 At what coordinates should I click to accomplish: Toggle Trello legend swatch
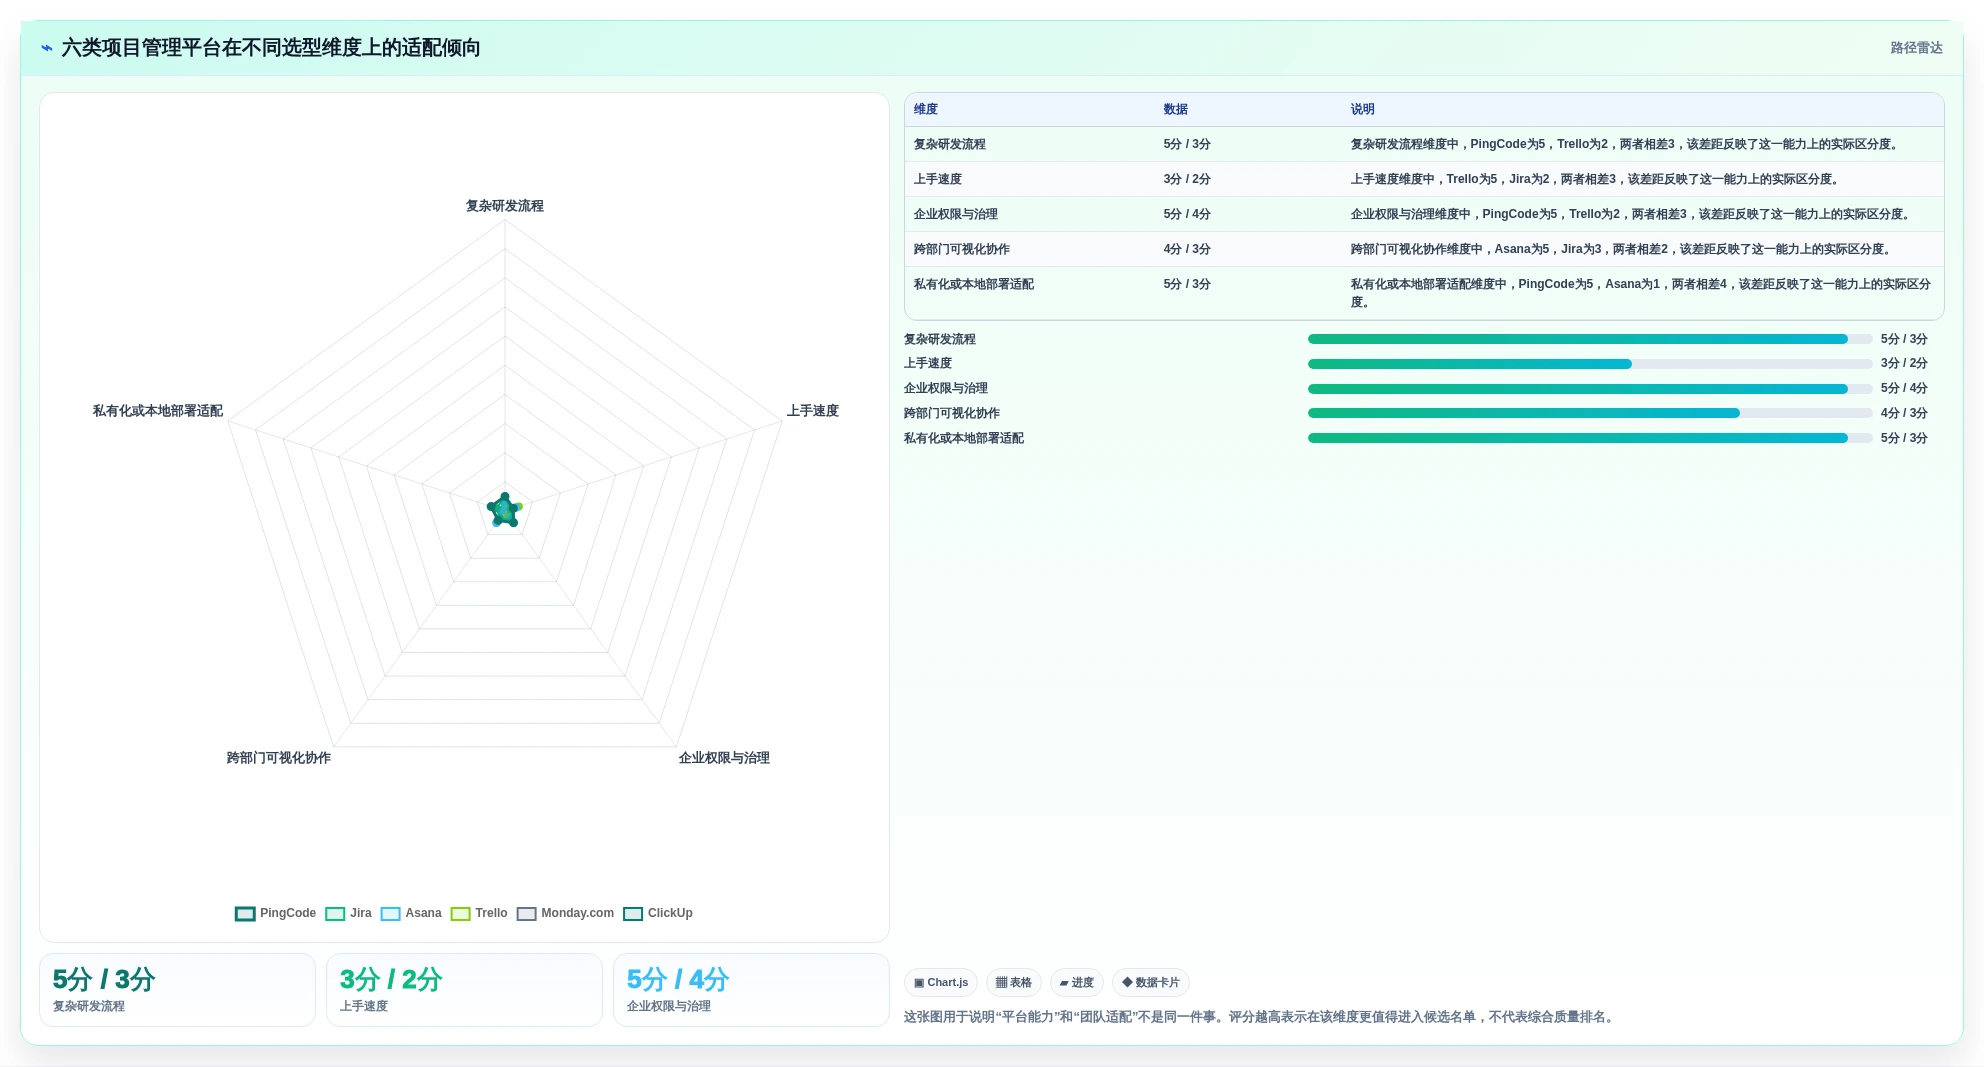point(460,914)
